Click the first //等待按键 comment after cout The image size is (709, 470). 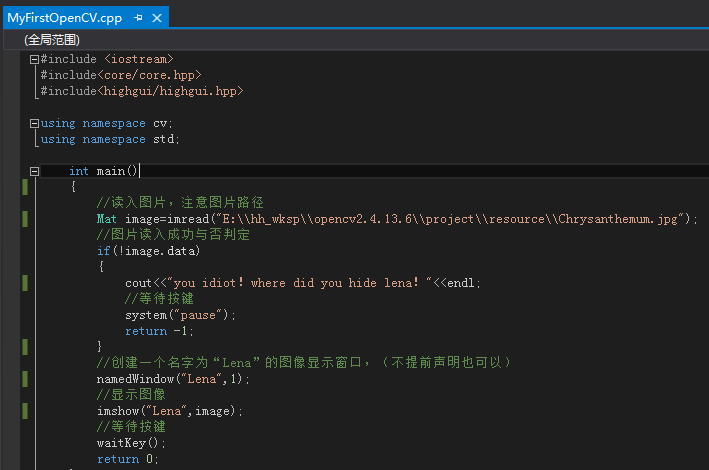[159, 299]
